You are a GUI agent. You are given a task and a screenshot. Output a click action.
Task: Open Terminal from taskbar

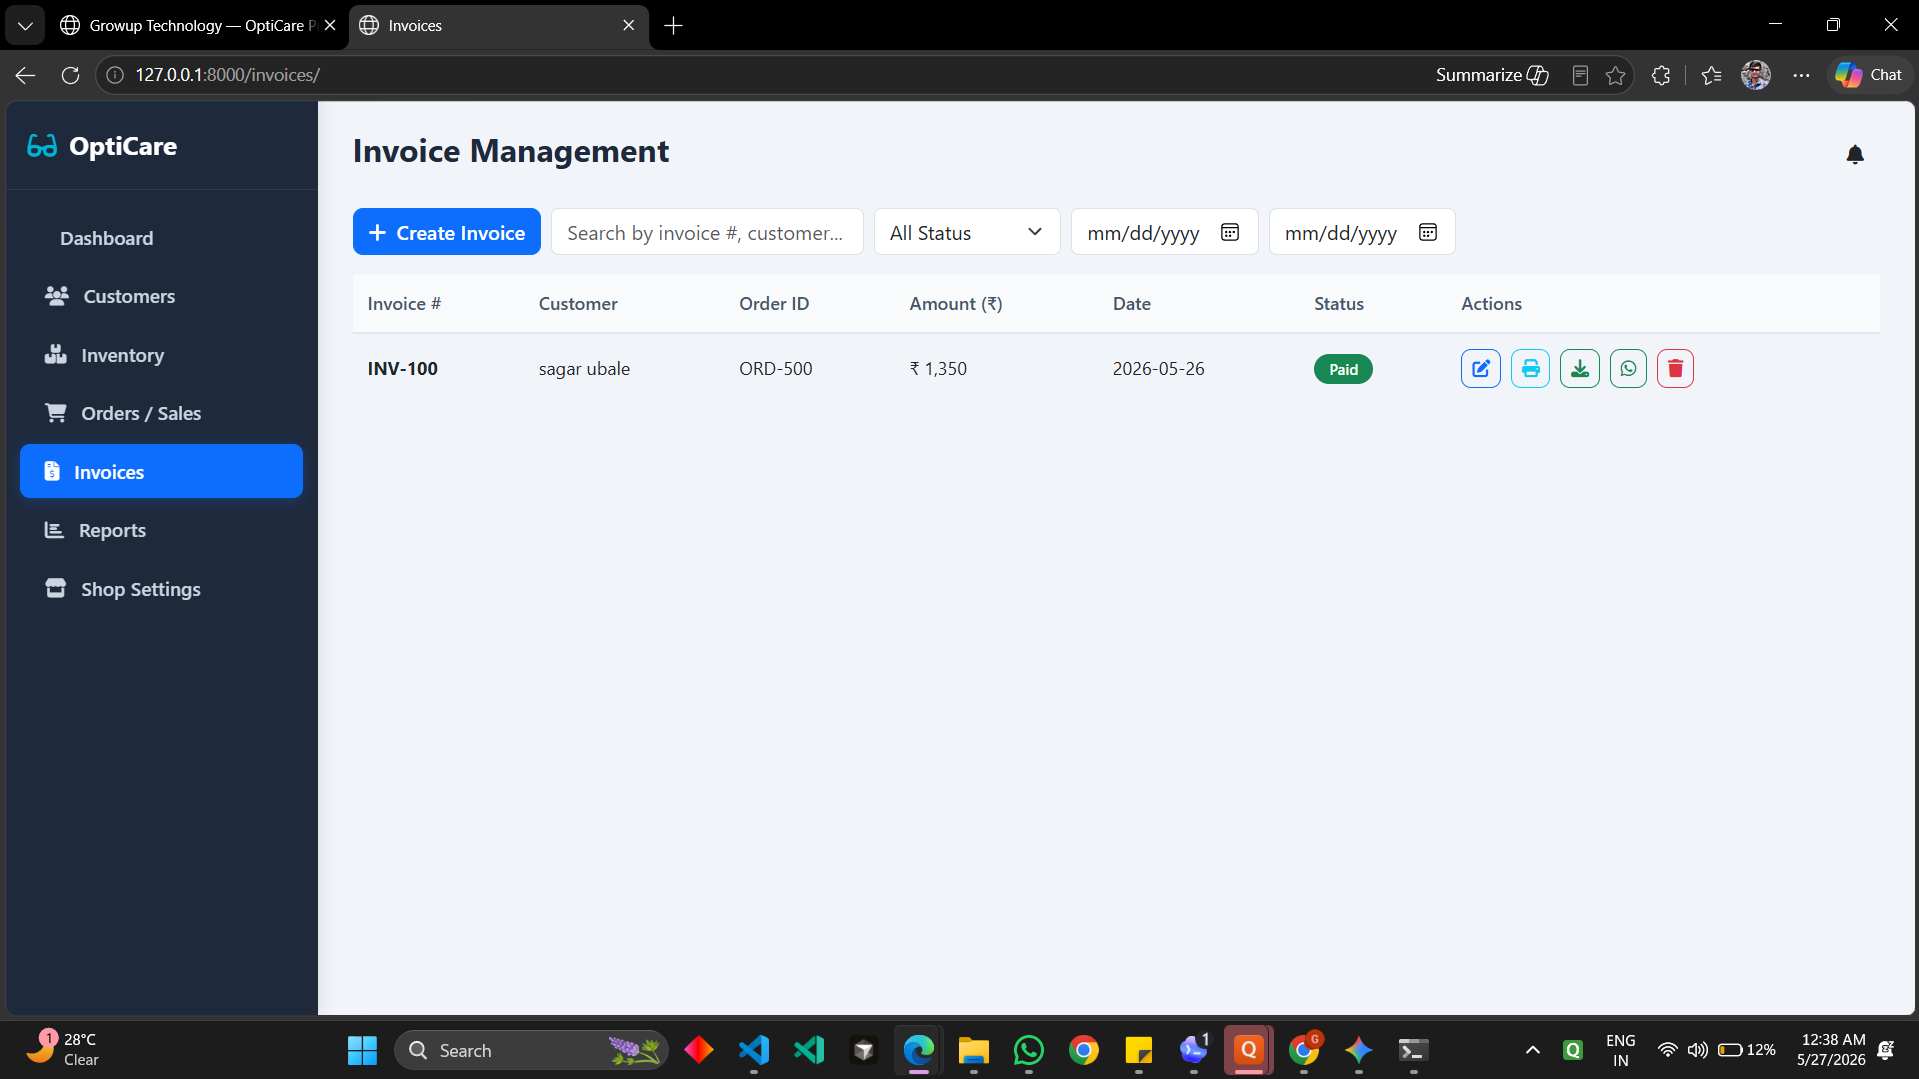[x=1412, y=1050]
